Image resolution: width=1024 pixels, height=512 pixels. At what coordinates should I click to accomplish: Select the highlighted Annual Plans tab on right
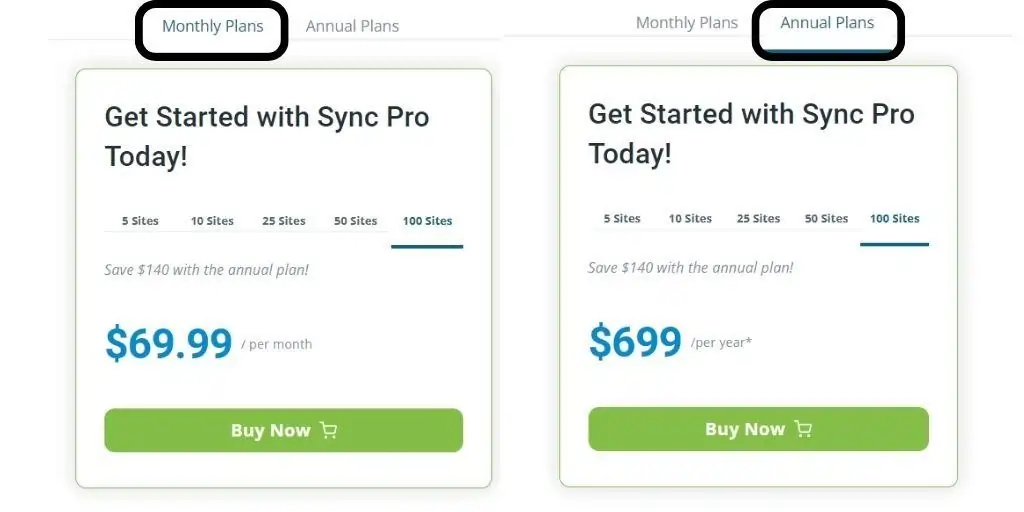tap(827, 23)
